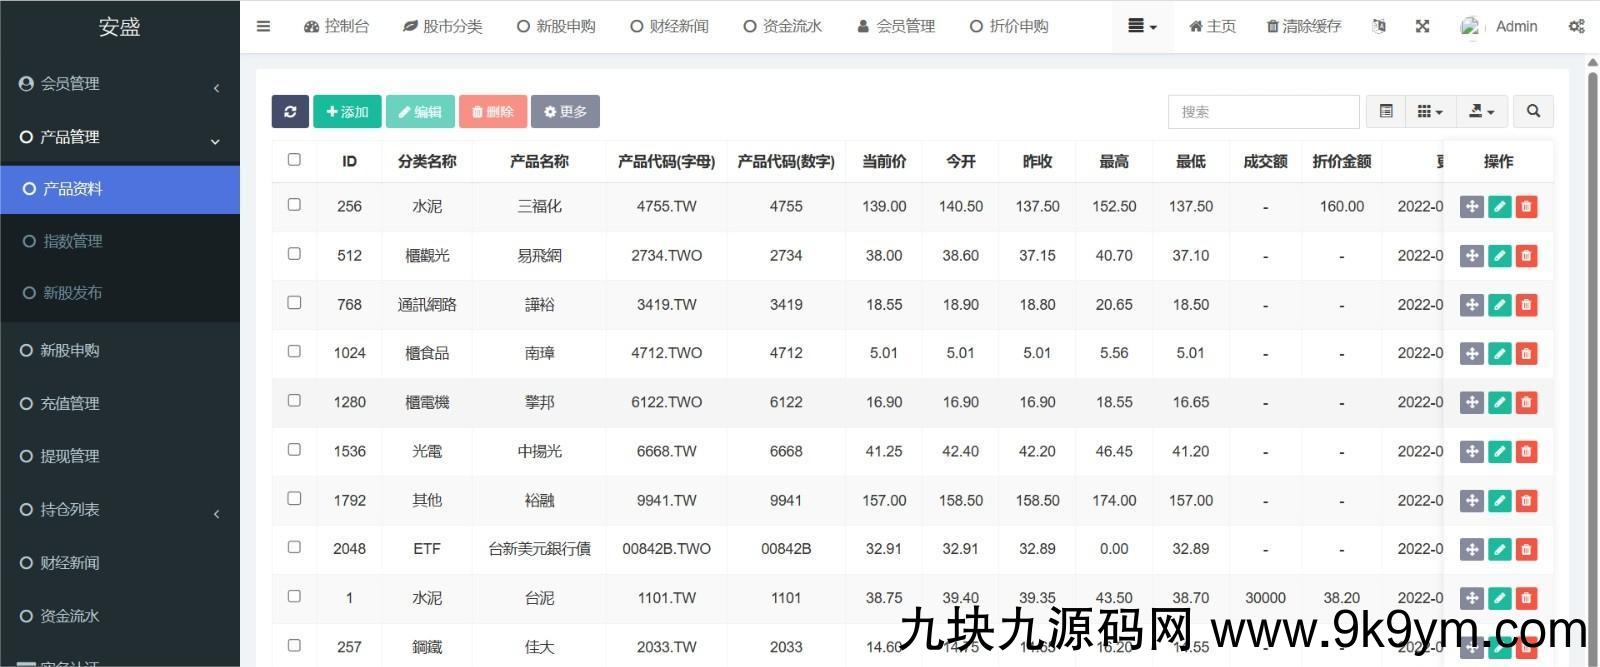1600x667 pixels.
Task: Select the checkbox for ID 256 row
Action: tap(294, 205)
